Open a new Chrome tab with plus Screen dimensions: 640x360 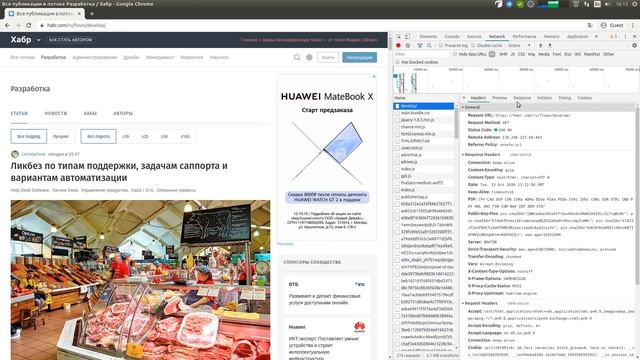(92, 13)
